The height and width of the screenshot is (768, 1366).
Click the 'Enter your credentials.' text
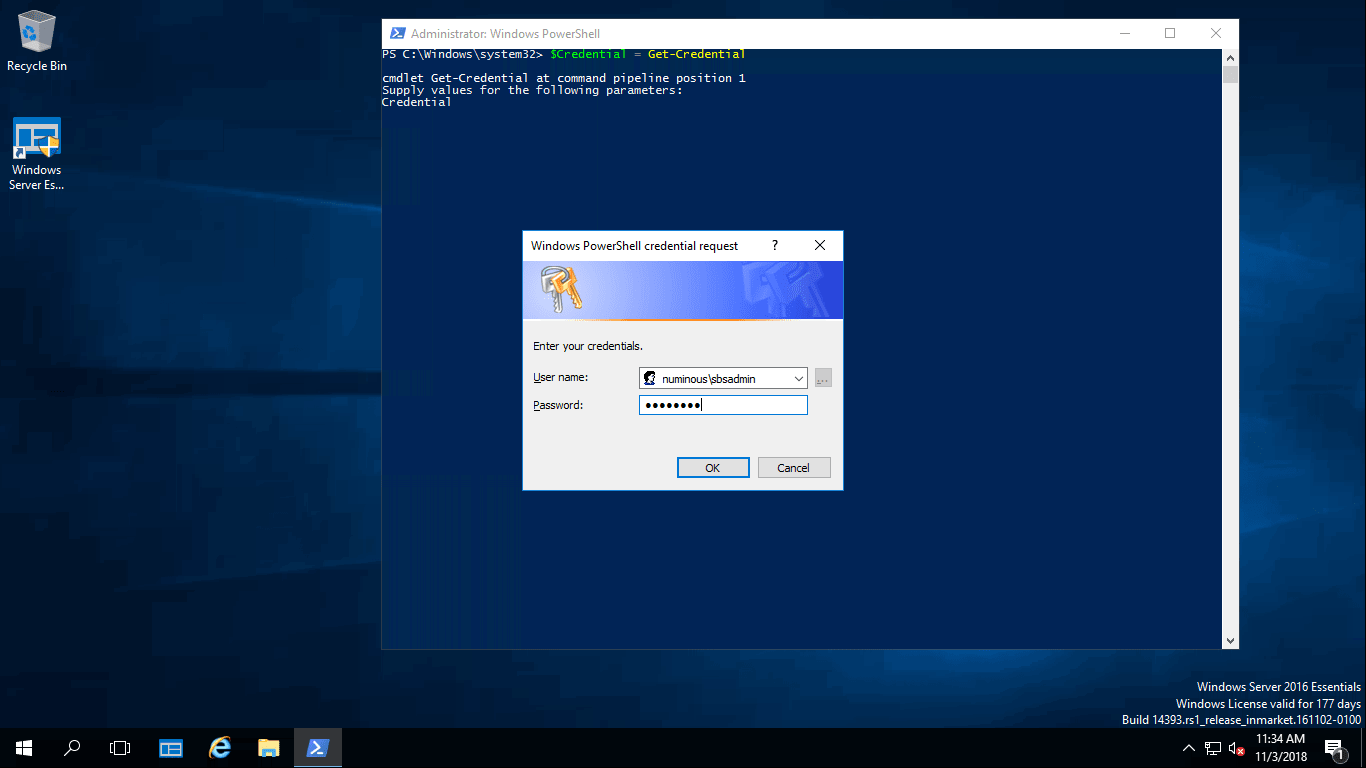[588, 346]
